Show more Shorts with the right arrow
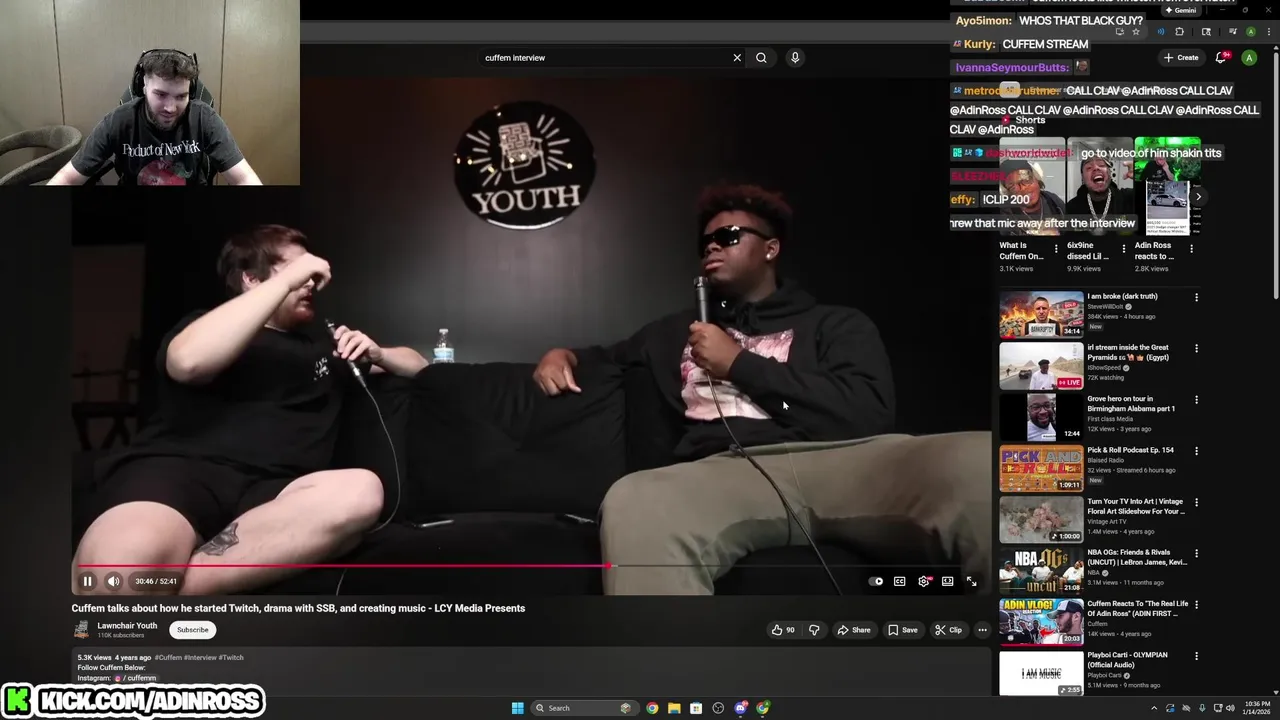Viewport: 1280px width, 720px height. click(x=1198, y=197)
